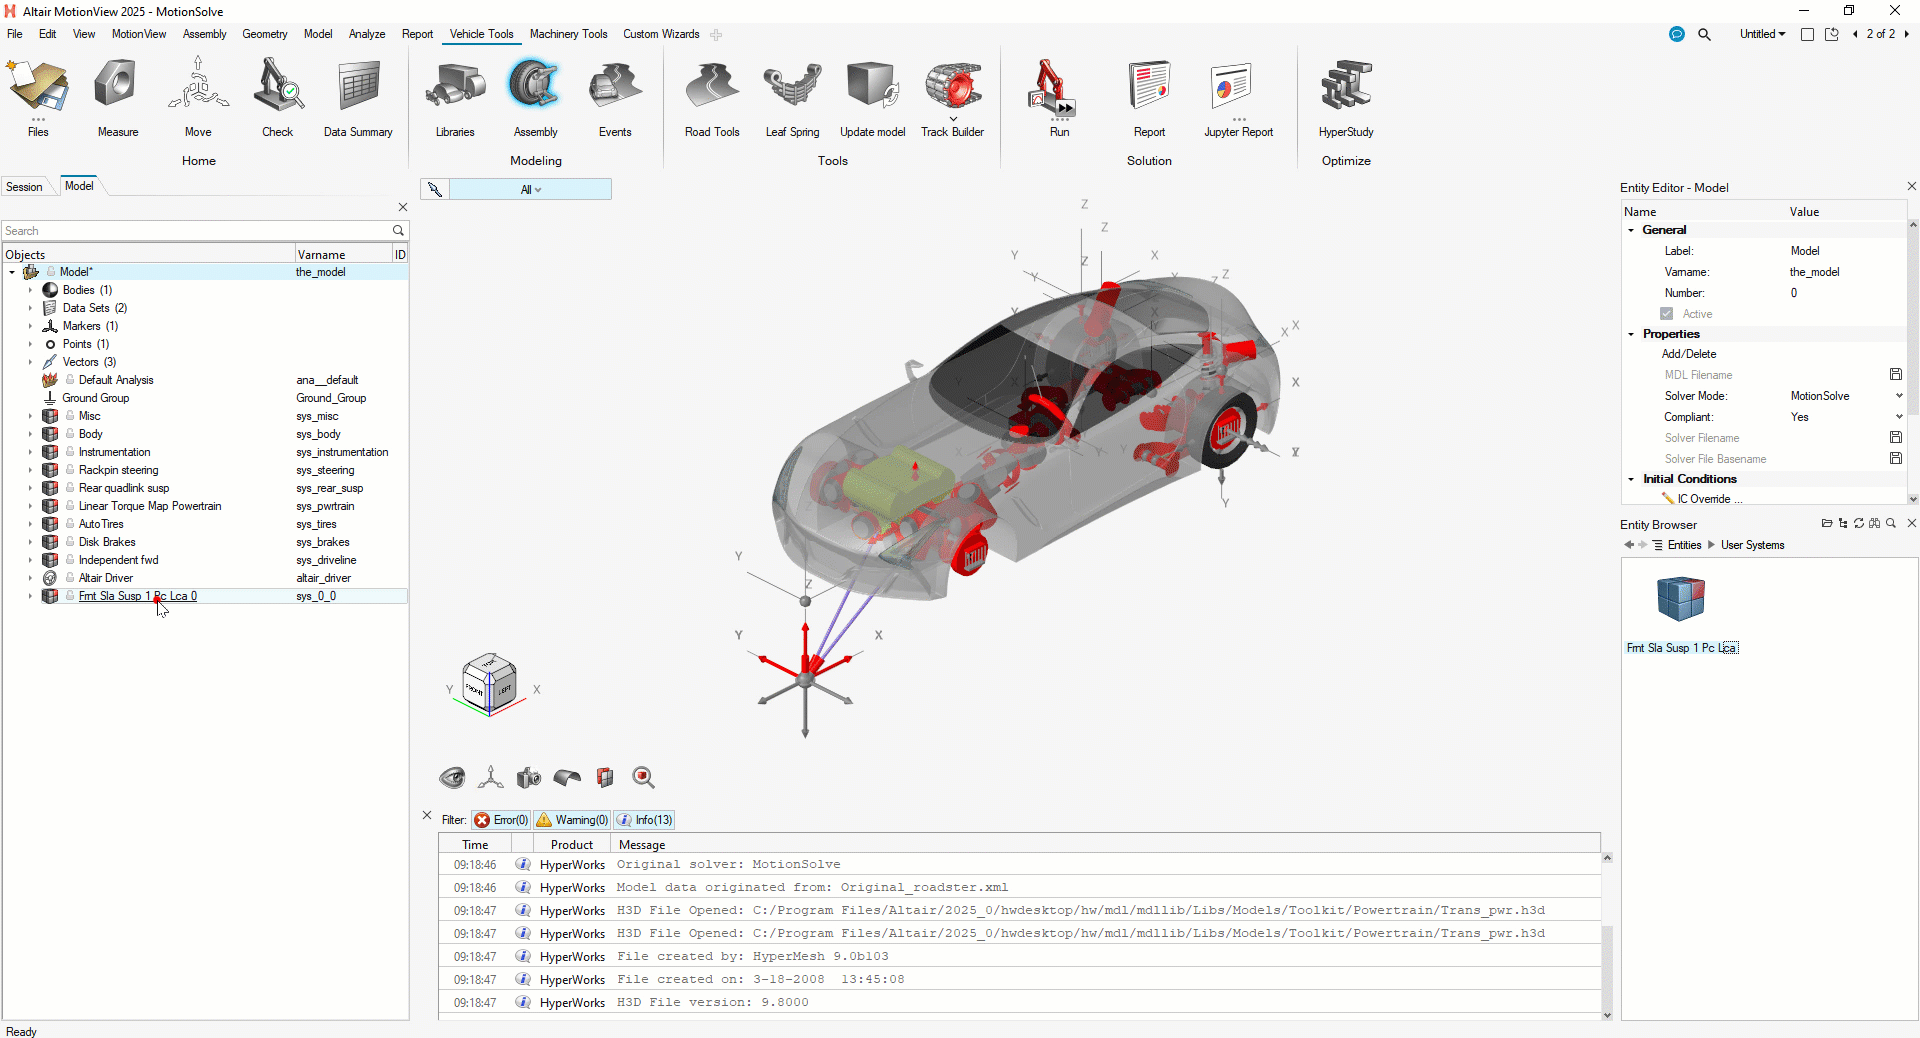Click the Search field in model browser
Viewport: 1920px width, 1038px height.
pos(197,230)
